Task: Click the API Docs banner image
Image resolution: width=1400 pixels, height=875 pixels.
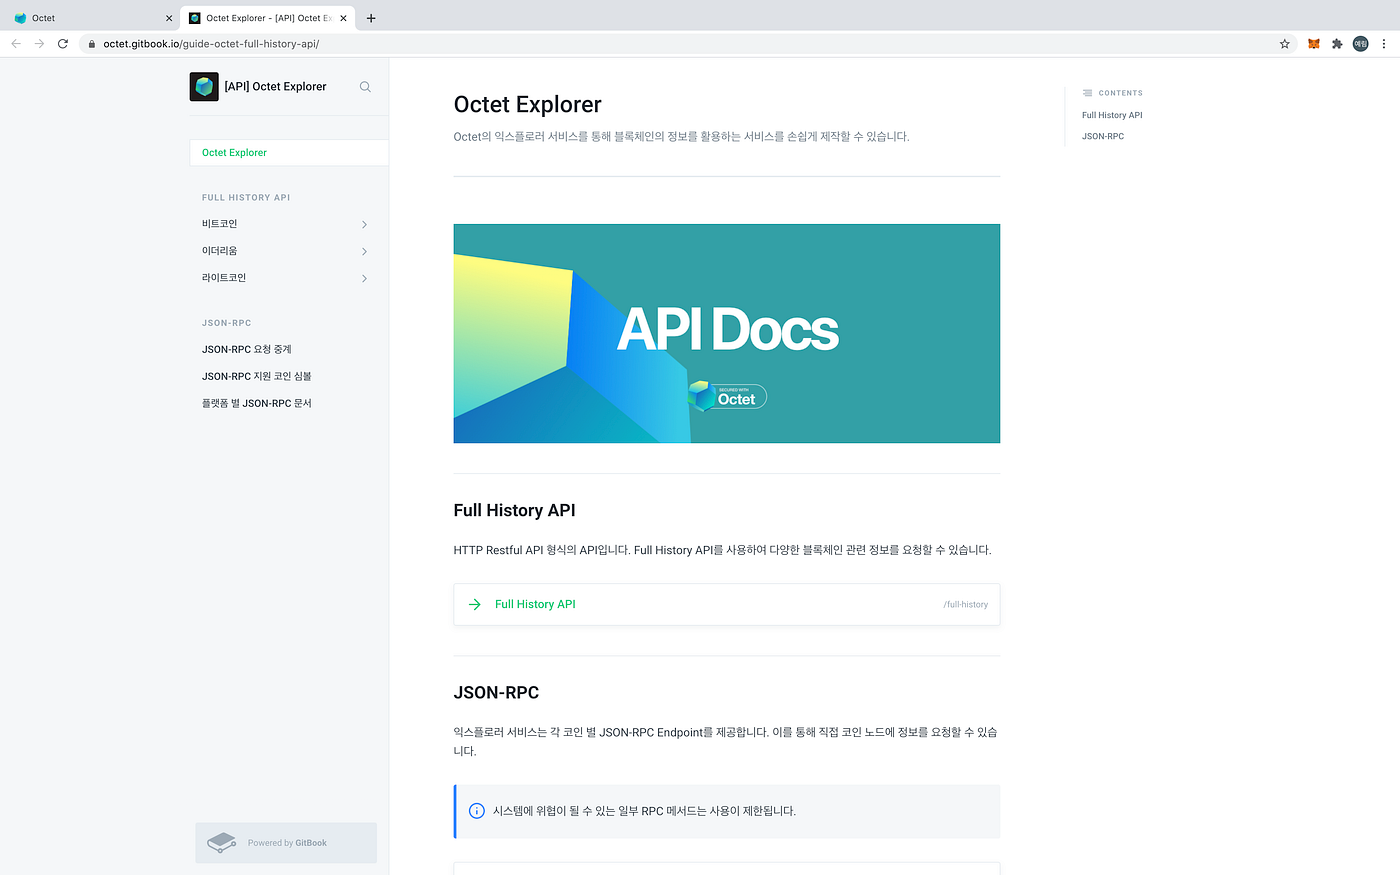Action: click(727, 333)
